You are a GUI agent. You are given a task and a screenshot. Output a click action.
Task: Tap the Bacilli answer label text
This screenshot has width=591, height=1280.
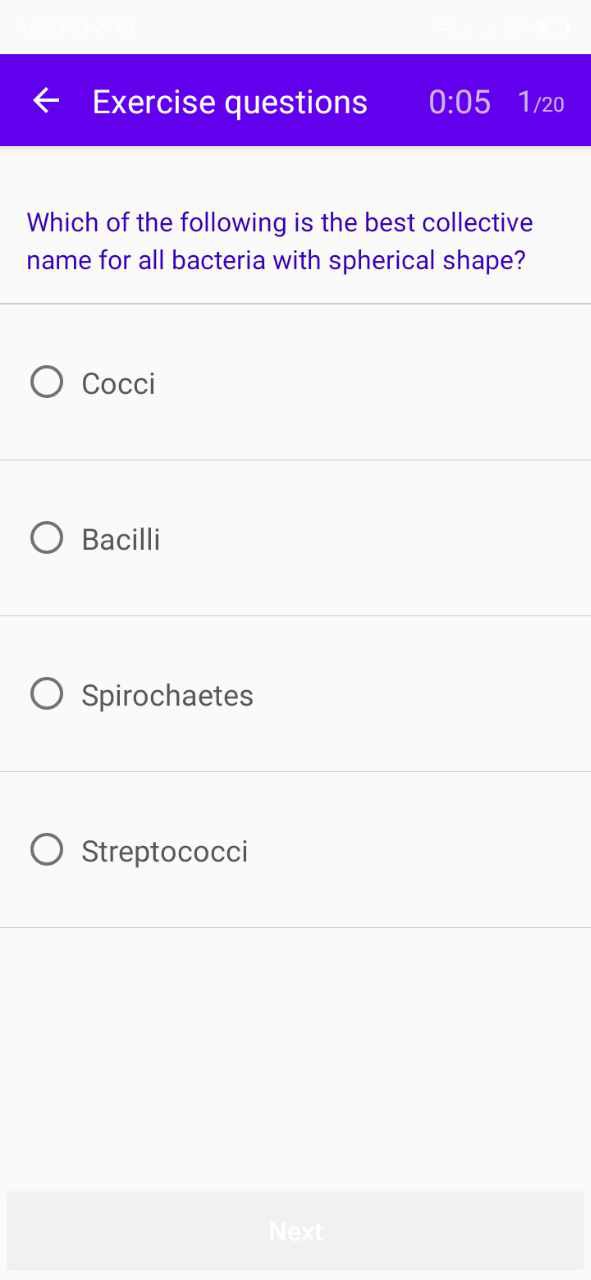121,540
